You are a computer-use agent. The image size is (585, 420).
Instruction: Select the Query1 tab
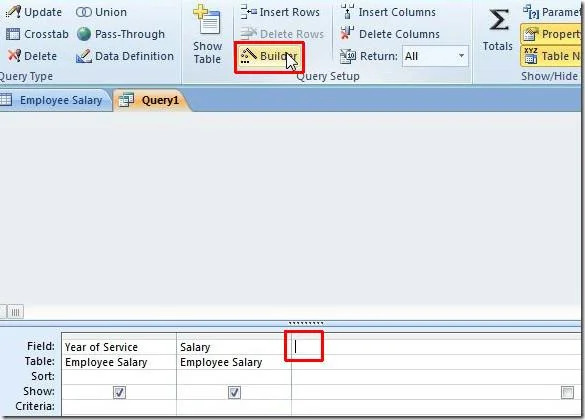150,100
